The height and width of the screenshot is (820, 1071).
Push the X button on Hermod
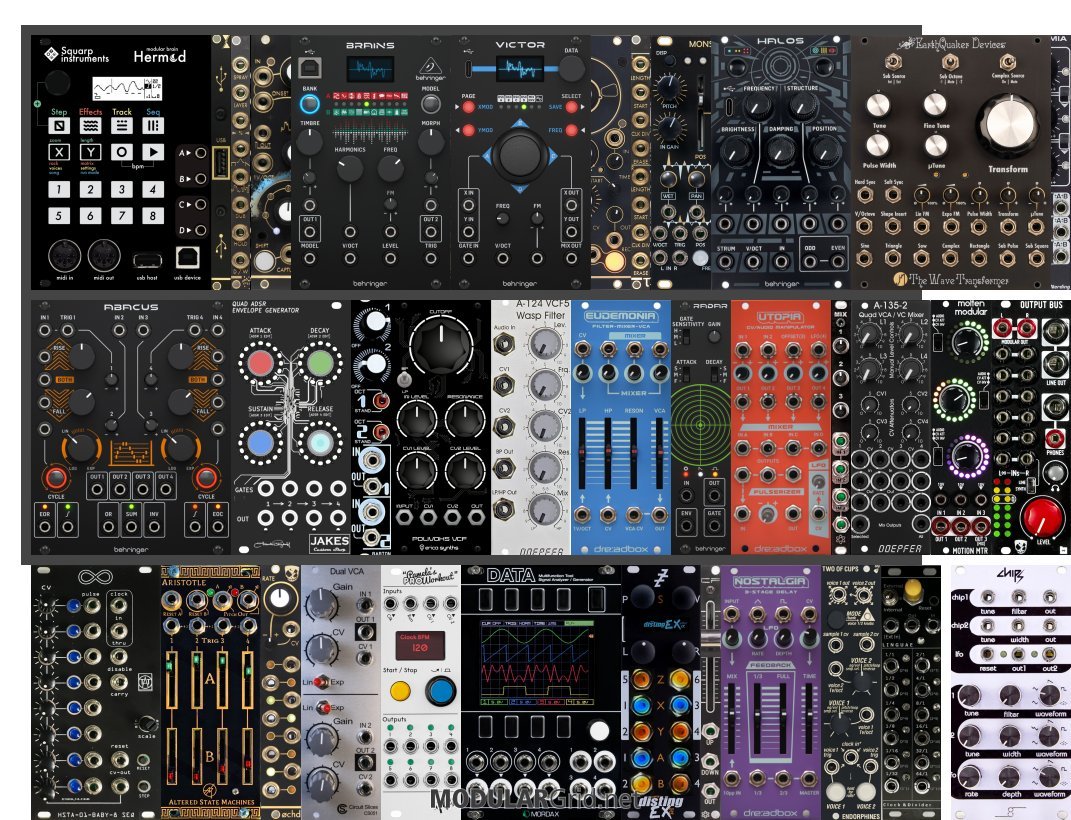coord(59,152)
